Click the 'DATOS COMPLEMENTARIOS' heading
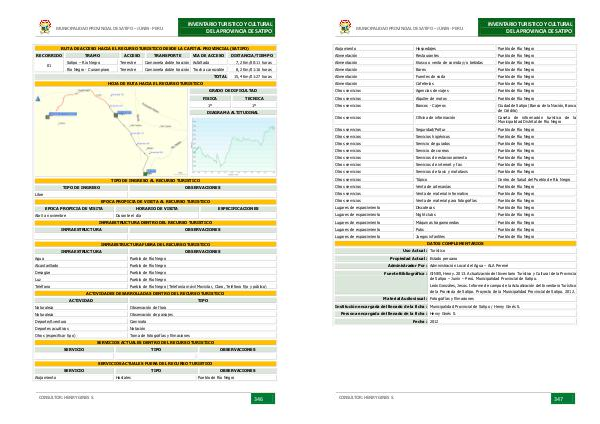Viewport: 600px width, 424px height. click(455, 244)
